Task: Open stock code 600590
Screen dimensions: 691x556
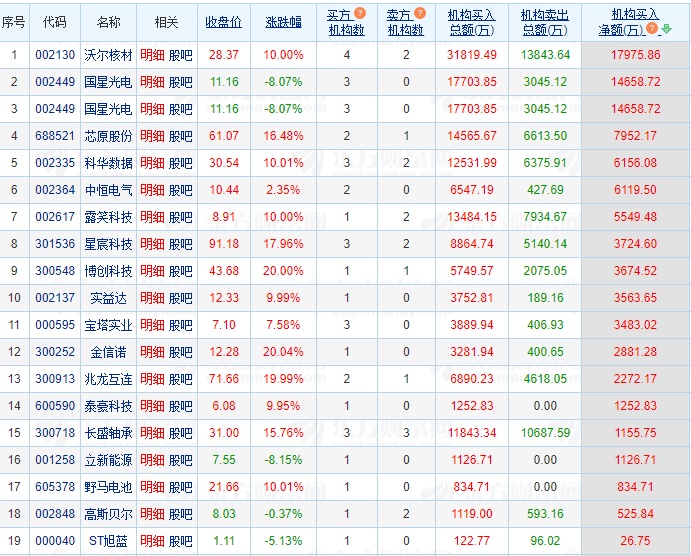Action: (55, 406)
